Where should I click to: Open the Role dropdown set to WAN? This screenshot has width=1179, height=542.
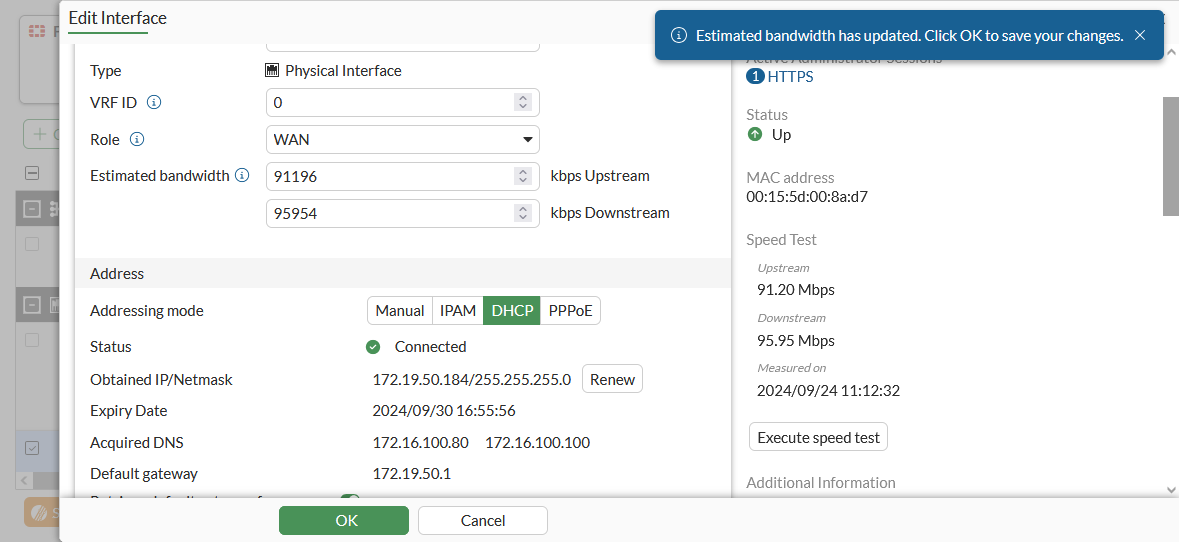(403, 140)
